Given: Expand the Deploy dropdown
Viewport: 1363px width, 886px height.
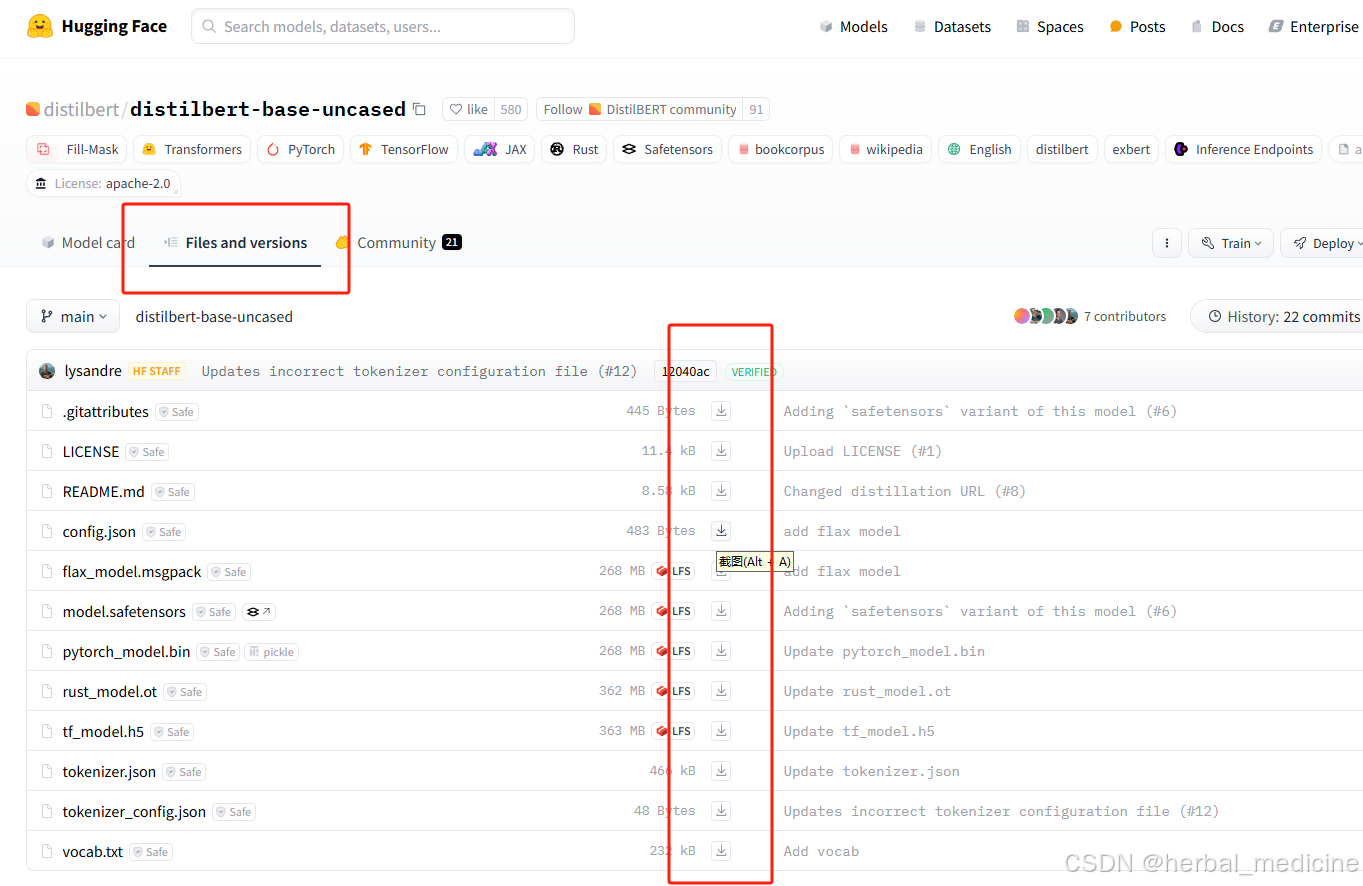Looking at the screenshot, I should tap(1322, 243).
